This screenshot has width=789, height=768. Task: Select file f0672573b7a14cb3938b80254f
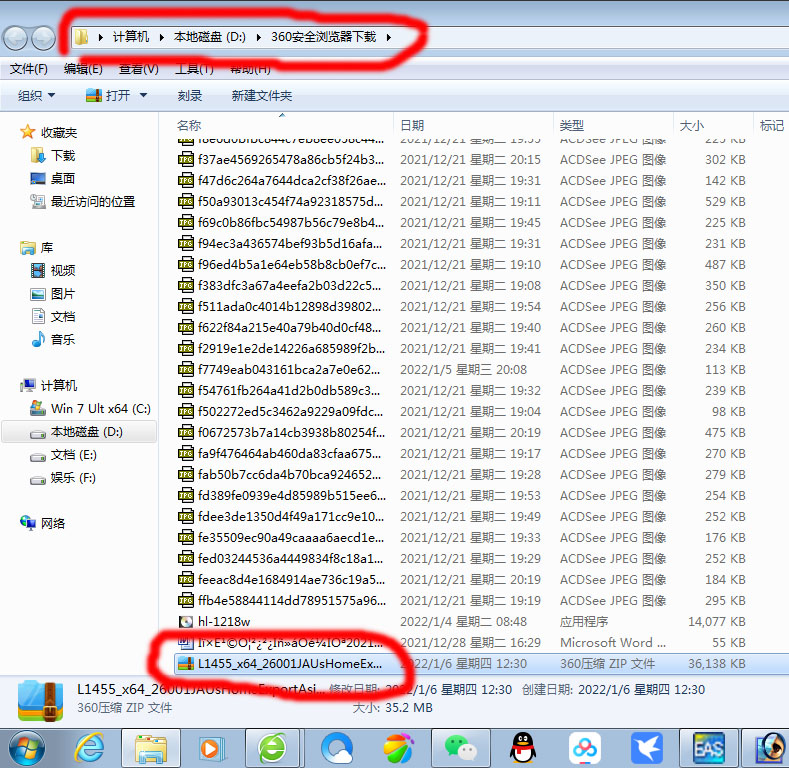(291, 433)
